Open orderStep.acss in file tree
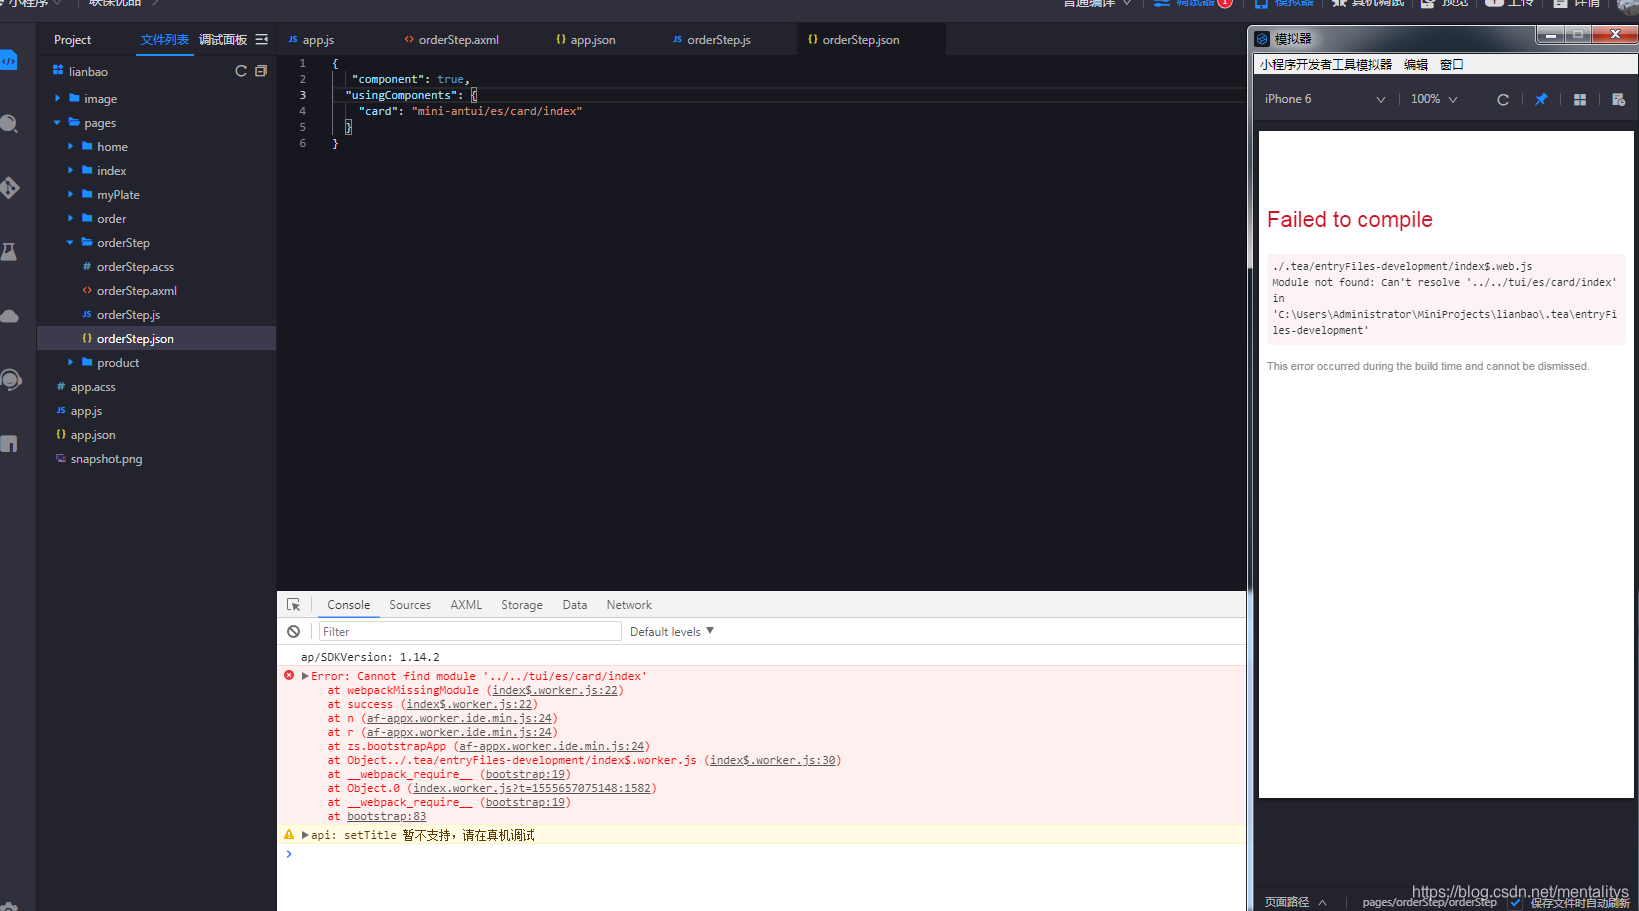1639x911 pixels. (x=135, y=267)
